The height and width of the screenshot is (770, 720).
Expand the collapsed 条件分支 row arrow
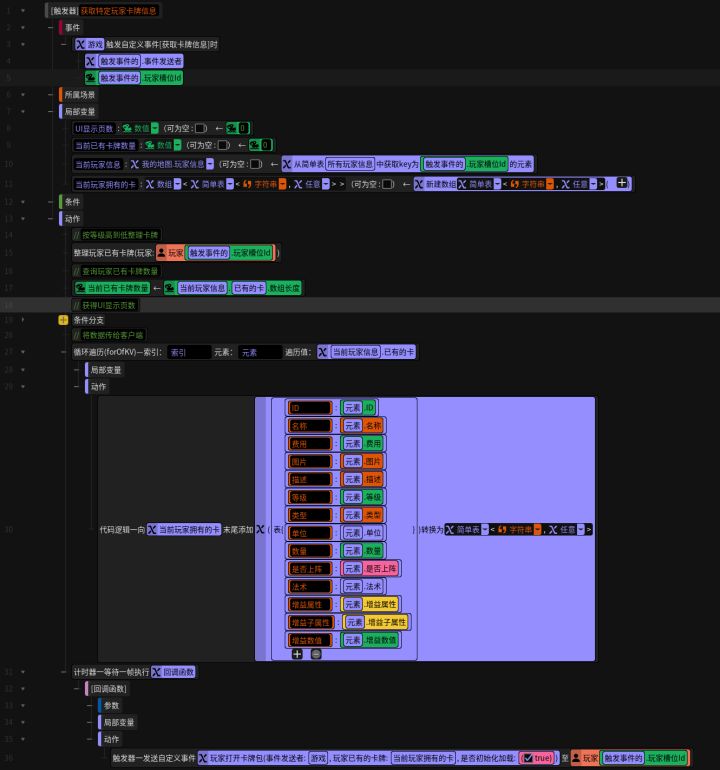(x=23, y=320)
